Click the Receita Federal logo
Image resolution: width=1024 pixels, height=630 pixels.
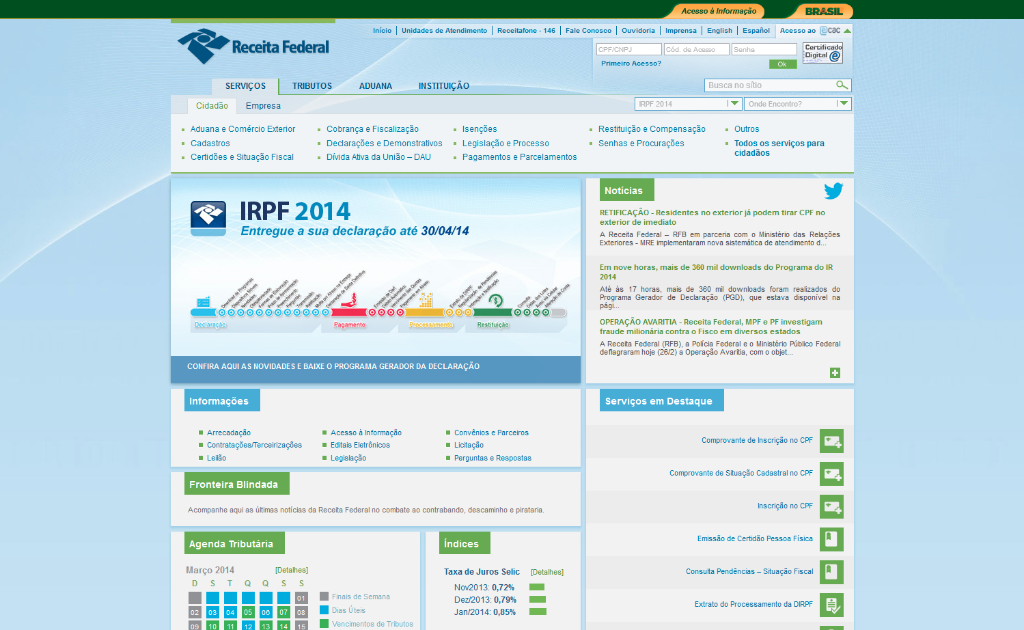tap(253, 46)
